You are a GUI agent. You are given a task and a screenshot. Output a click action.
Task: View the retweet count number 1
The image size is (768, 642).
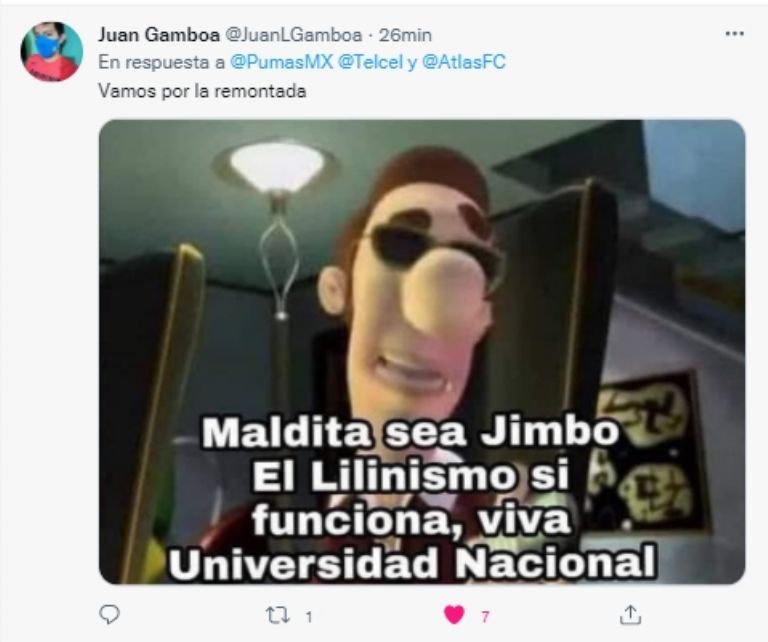(309, 617)
